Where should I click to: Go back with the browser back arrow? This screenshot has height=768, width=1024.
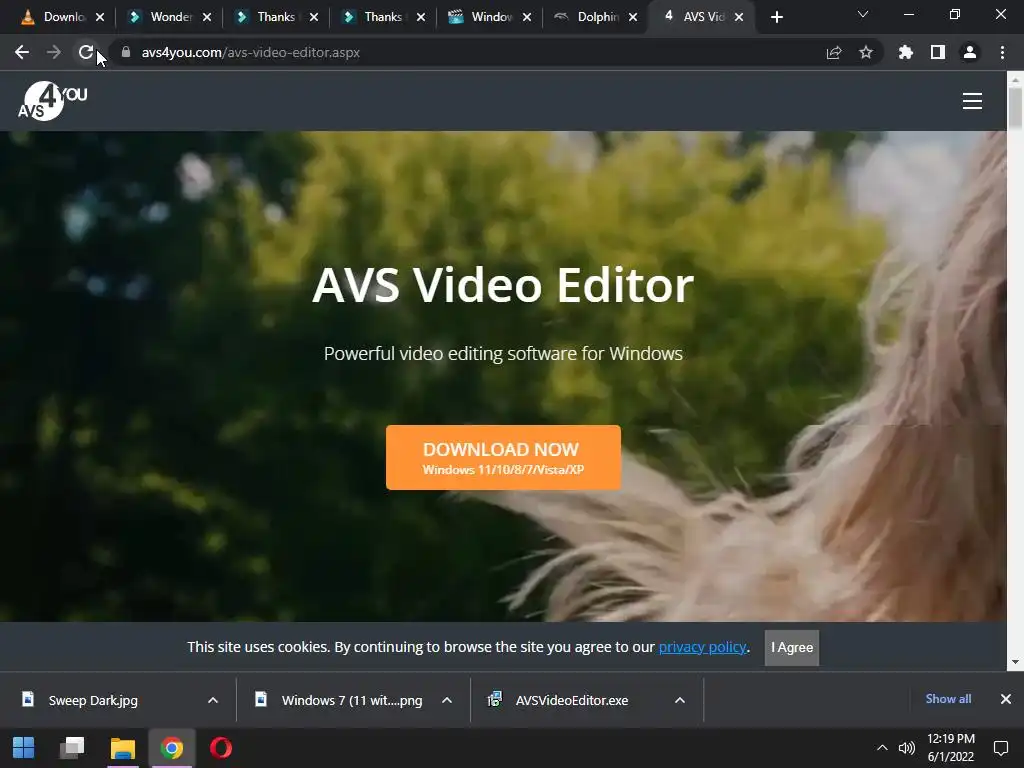coord(22,52)
